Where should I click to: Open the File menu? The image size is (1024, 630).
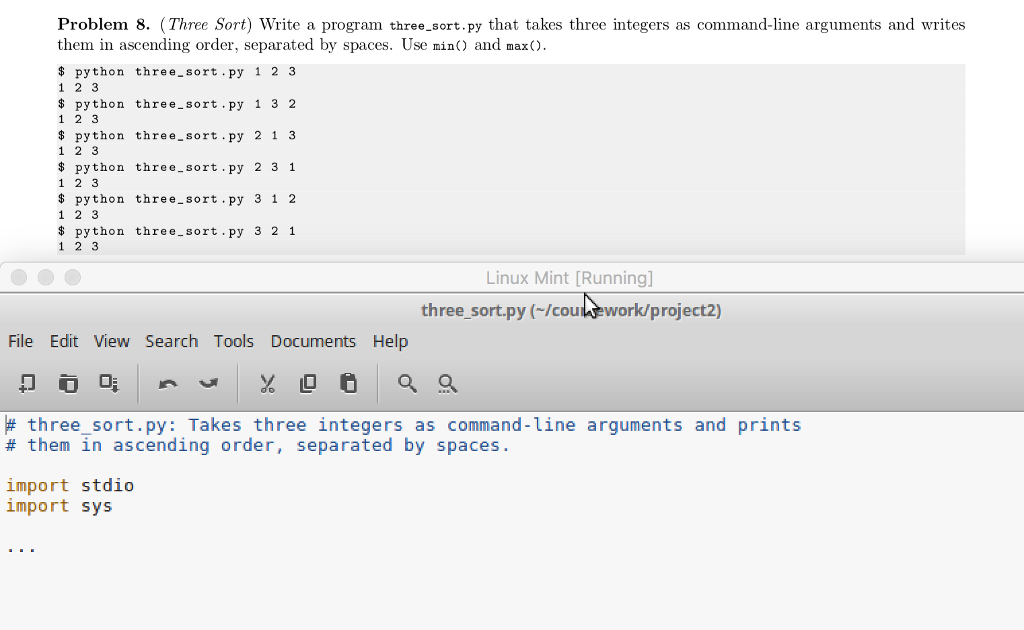(x=20, y=341)
